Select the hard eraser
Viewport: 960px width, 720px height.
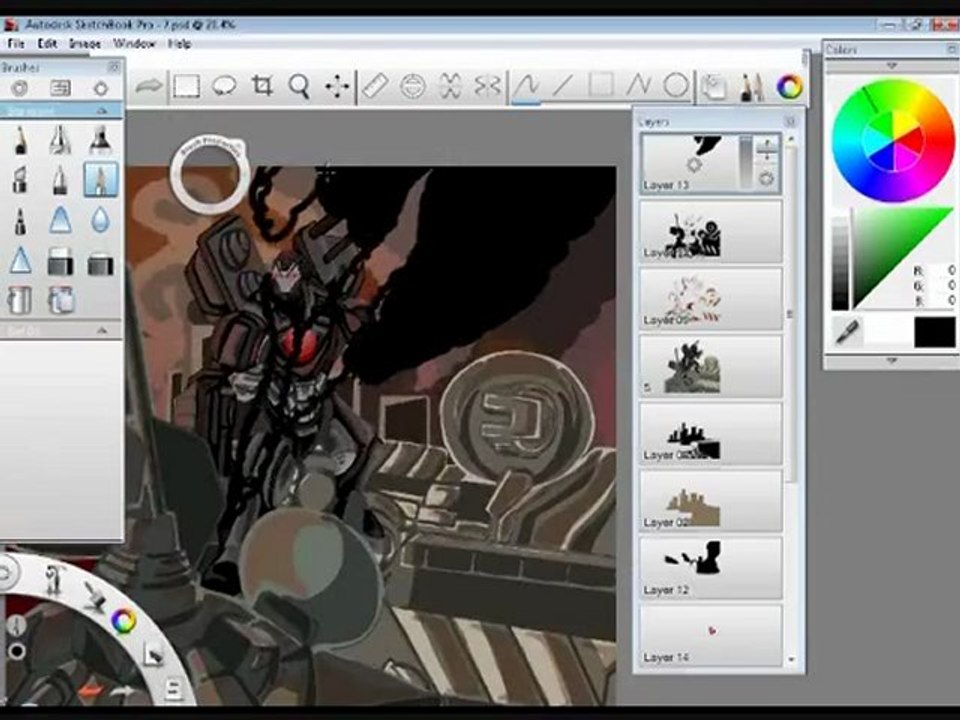tap(60, 262)
